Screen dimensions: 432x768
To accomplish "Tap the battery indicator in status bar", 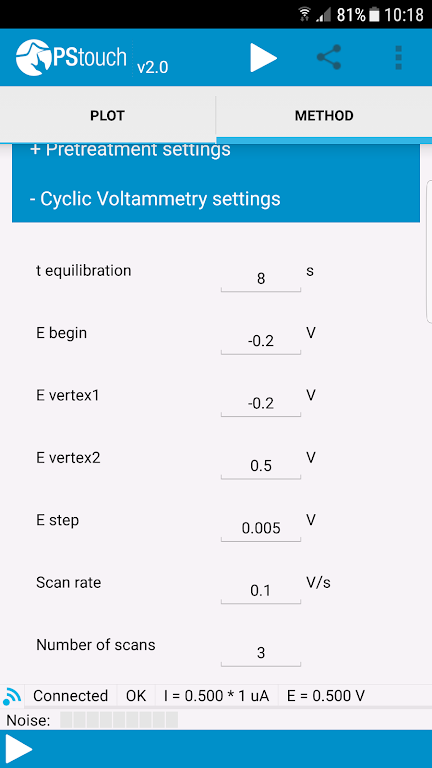I will tap(375, 15).
